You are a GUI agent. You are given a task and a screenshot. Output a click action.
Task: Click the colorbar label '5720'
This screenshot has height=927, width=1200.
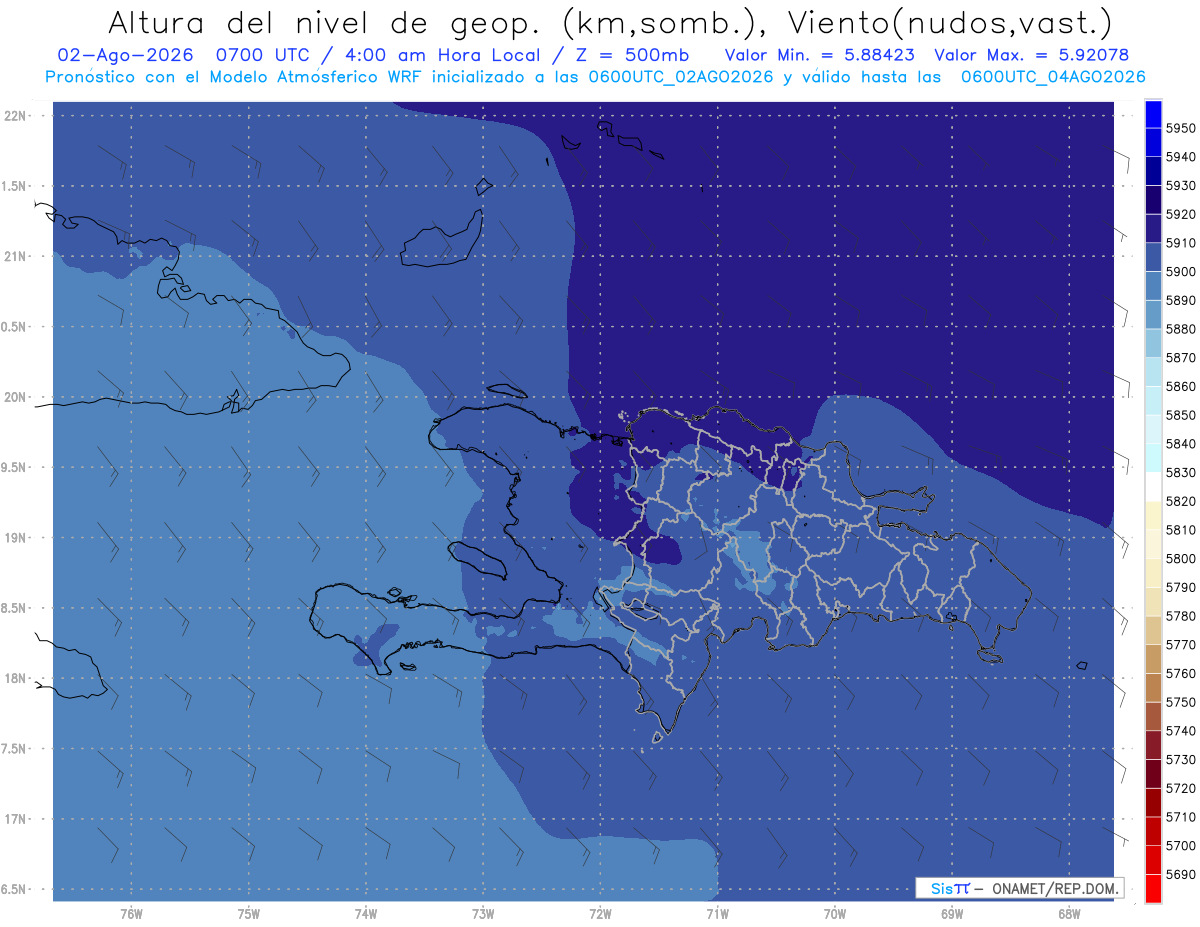coord(1180,788)
